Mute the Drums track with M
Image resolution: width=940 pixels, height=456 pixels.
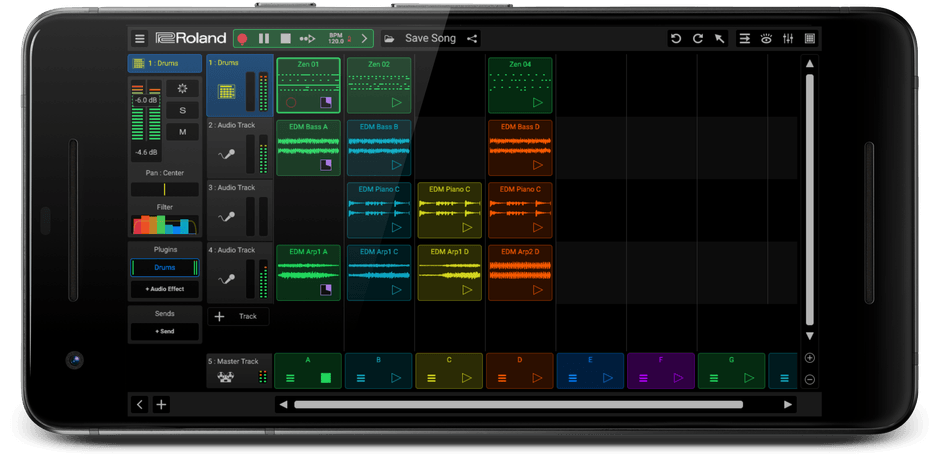point(182,132)
